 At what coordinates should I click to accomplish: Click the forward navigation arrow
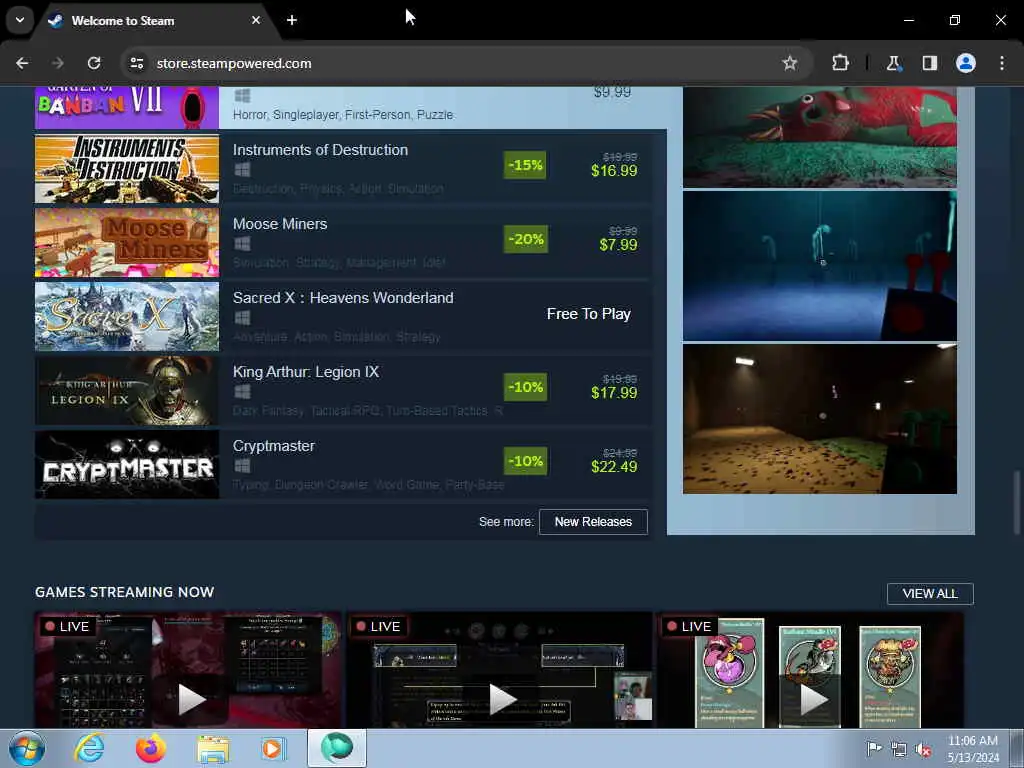[x=58, y=63]
